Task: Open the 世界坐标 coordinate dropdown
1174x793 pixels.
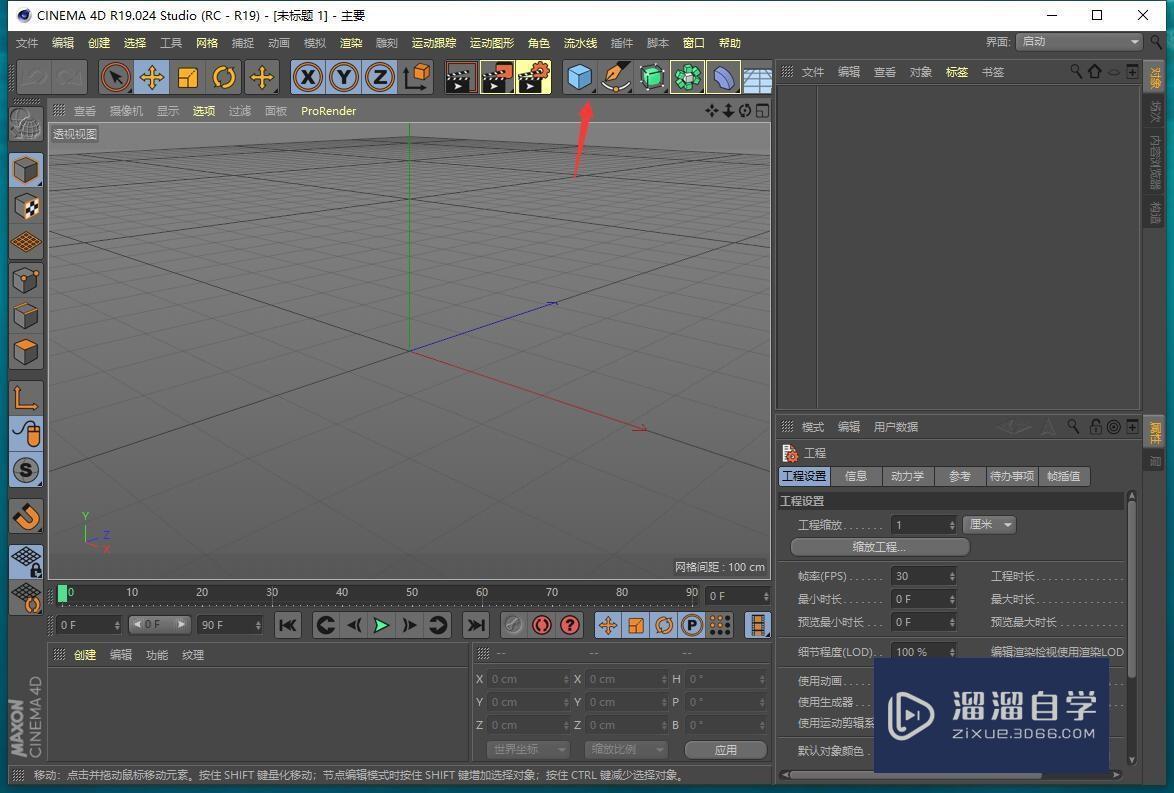Action: [x=526, y=749]
